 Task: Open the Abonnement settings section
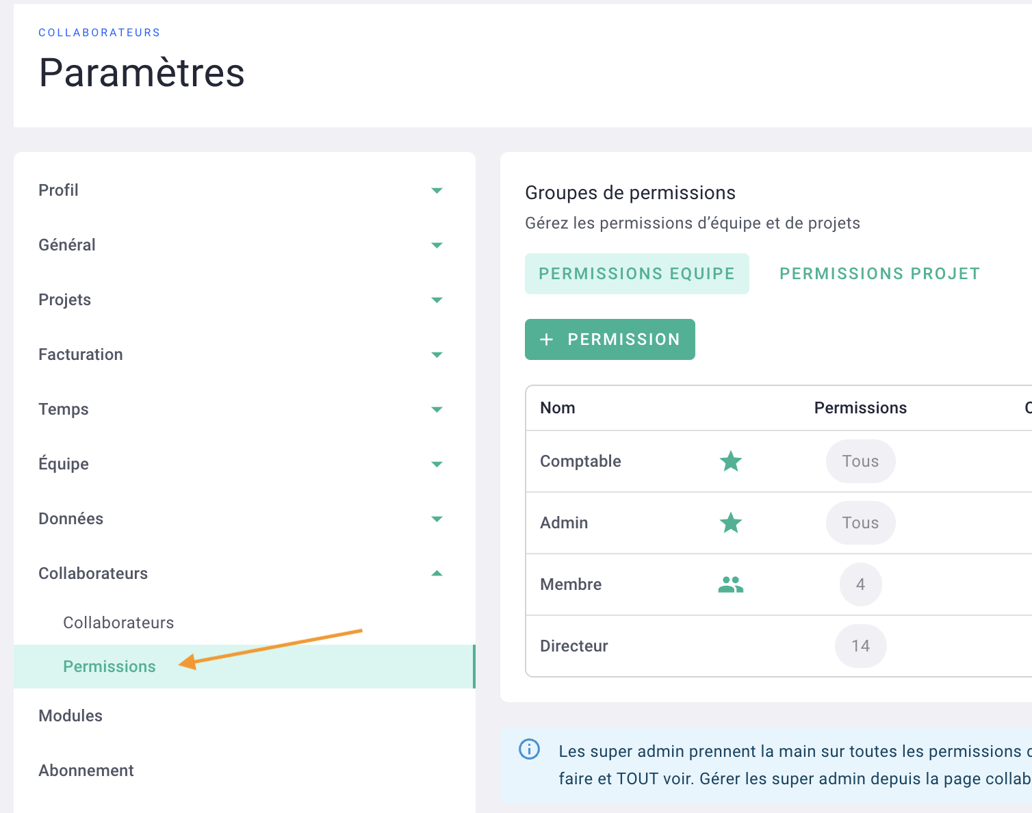coord(86,770)
